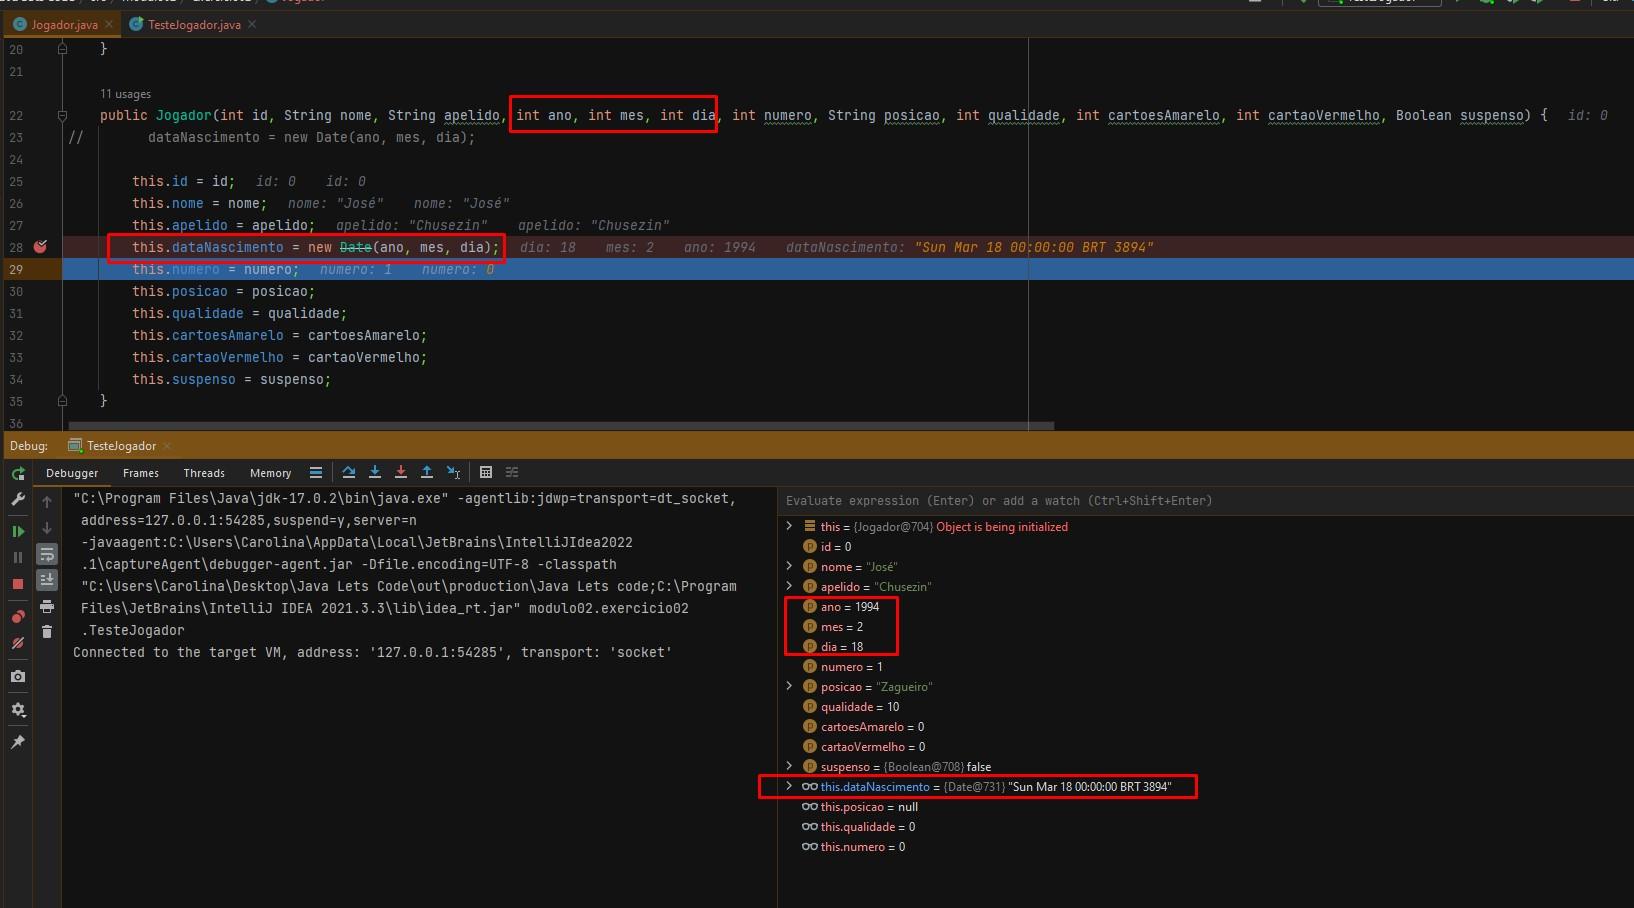Select the 'this.posicao = null' watch

click(x=1205, y=807)
